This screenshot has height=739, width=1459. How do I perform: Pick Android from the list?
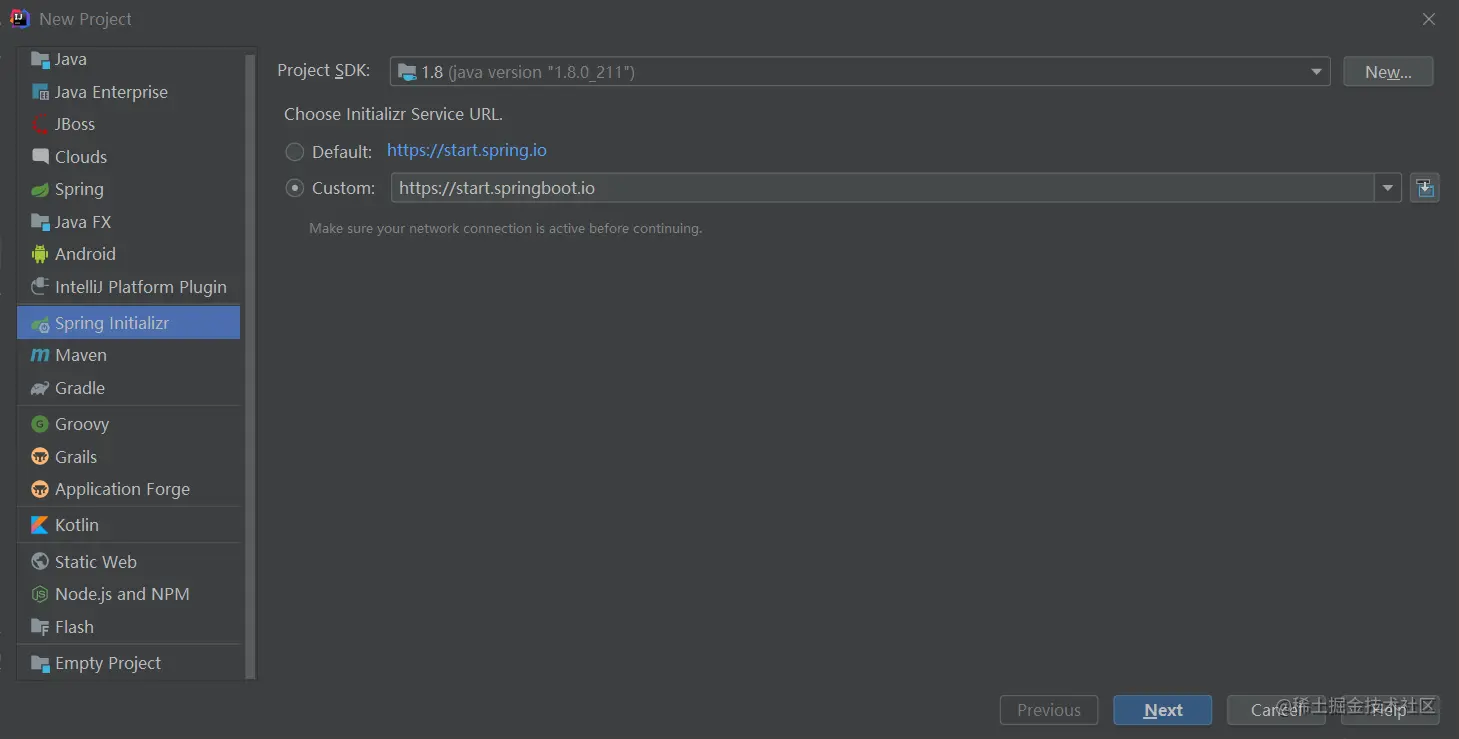(85, 254)
